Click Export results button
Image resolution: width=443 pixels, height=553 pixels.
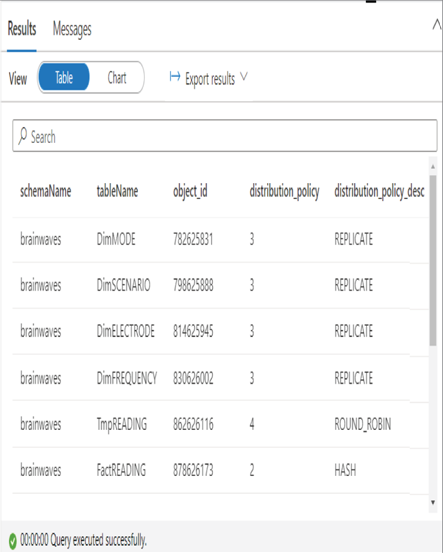point(208,78)
